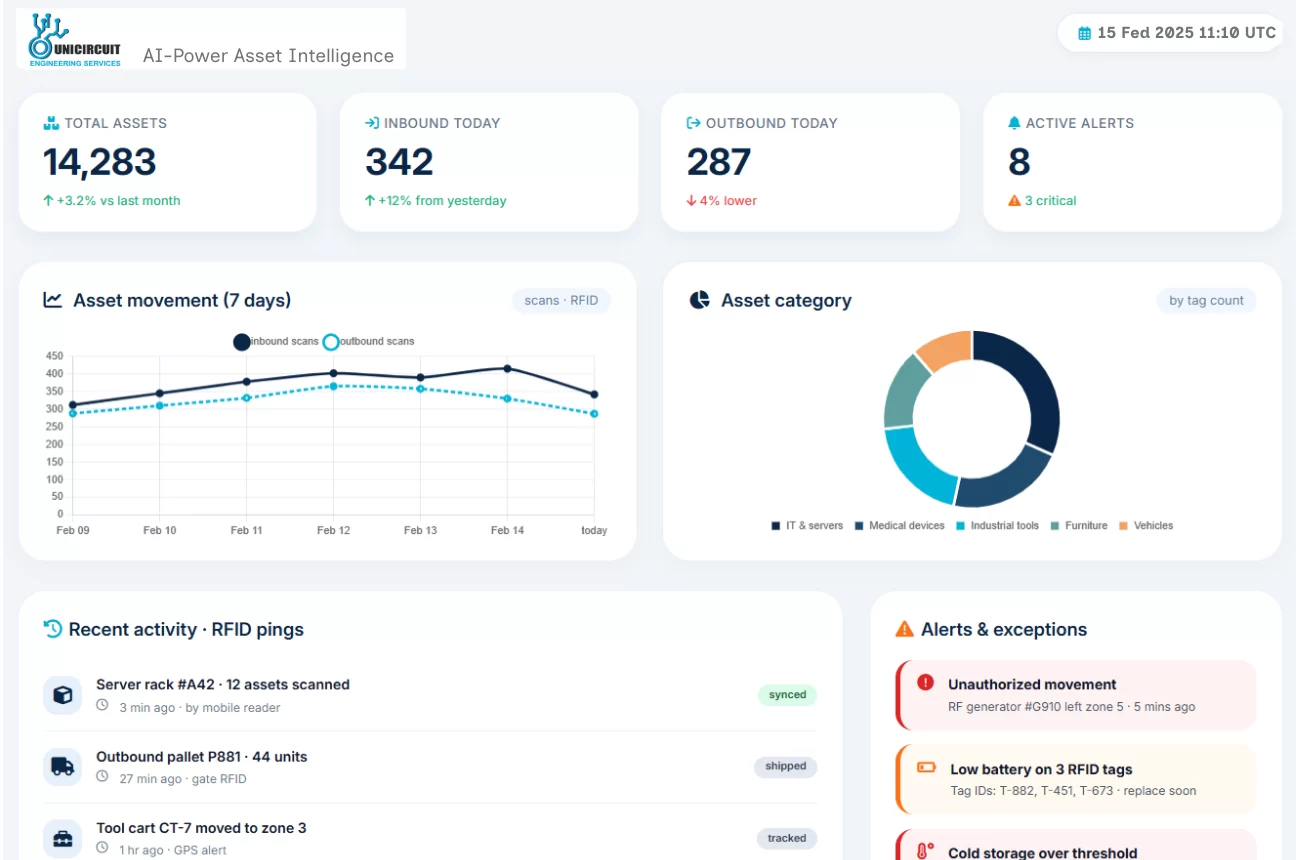
Task: Click the red Unauthorized movement alert icon
Action: click(925, 683)
